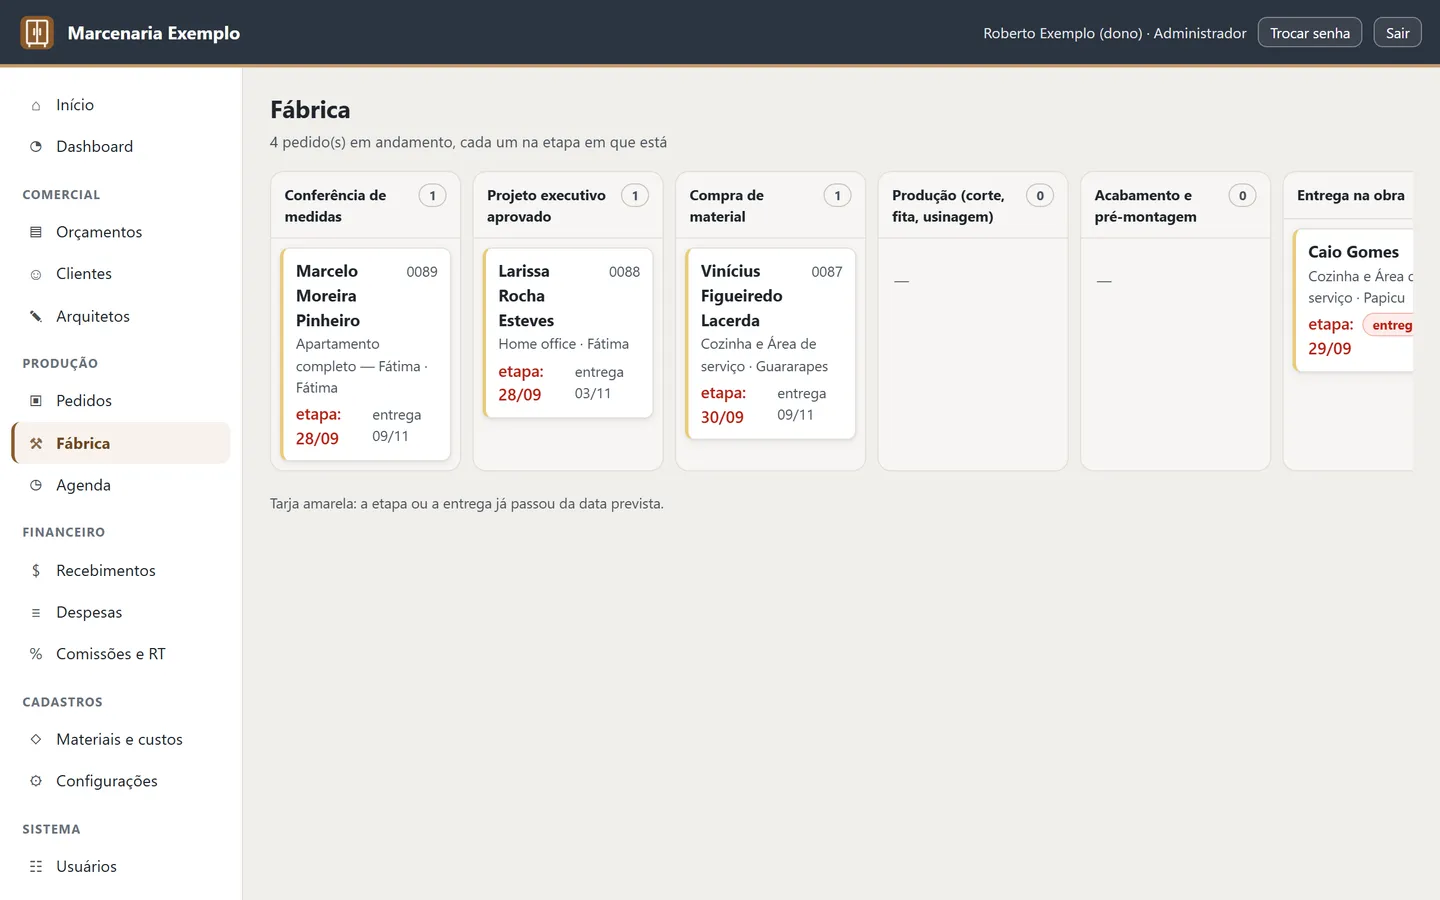
Task: Click the Início house icon
Action: tap(36, 105)
